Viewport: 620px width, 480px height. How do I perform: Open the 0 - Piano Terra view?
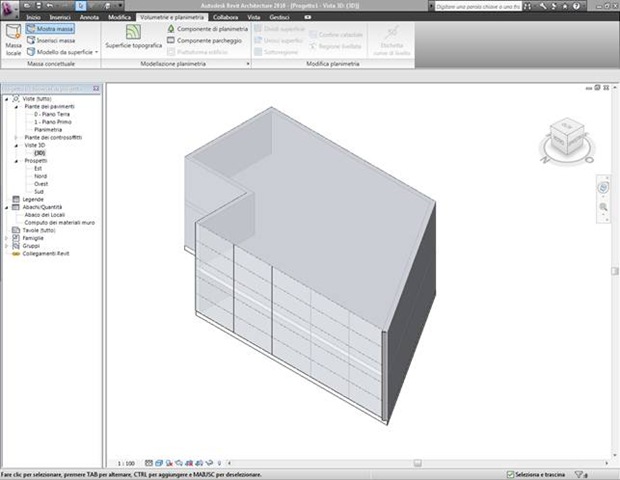point(52,114)
